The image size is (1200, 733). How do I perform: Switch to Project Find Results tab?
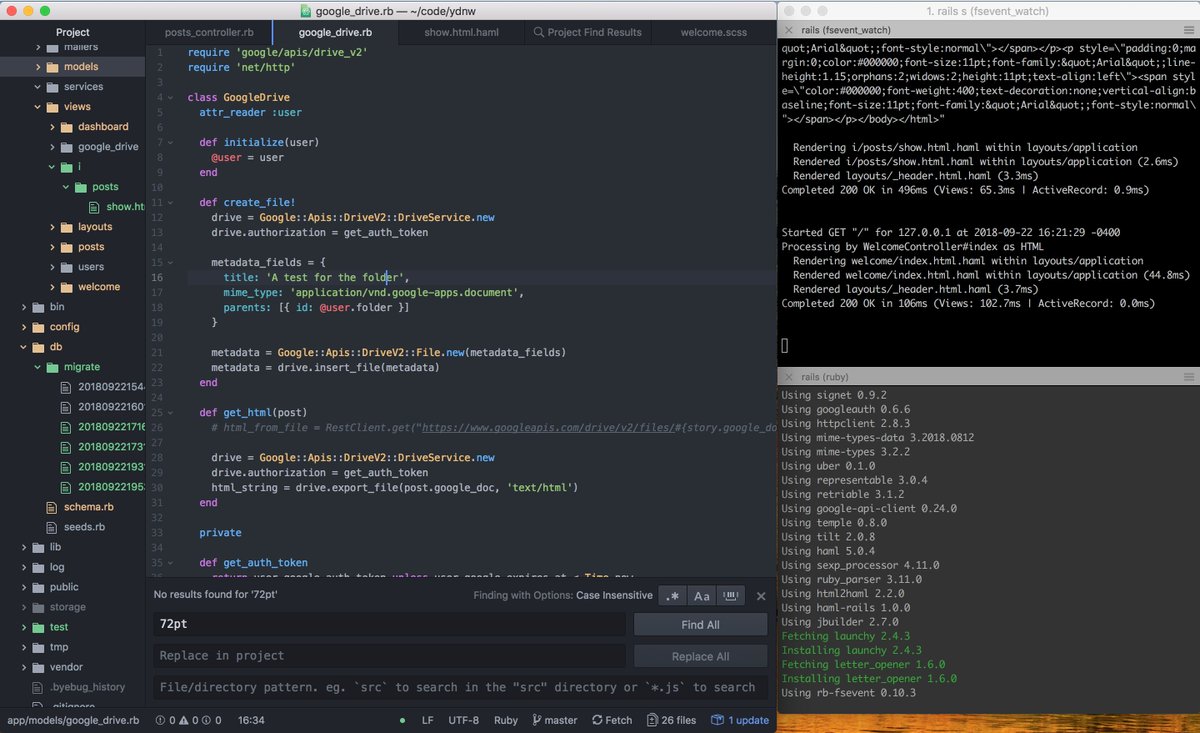pyautogui.click(x=587, y=32)
